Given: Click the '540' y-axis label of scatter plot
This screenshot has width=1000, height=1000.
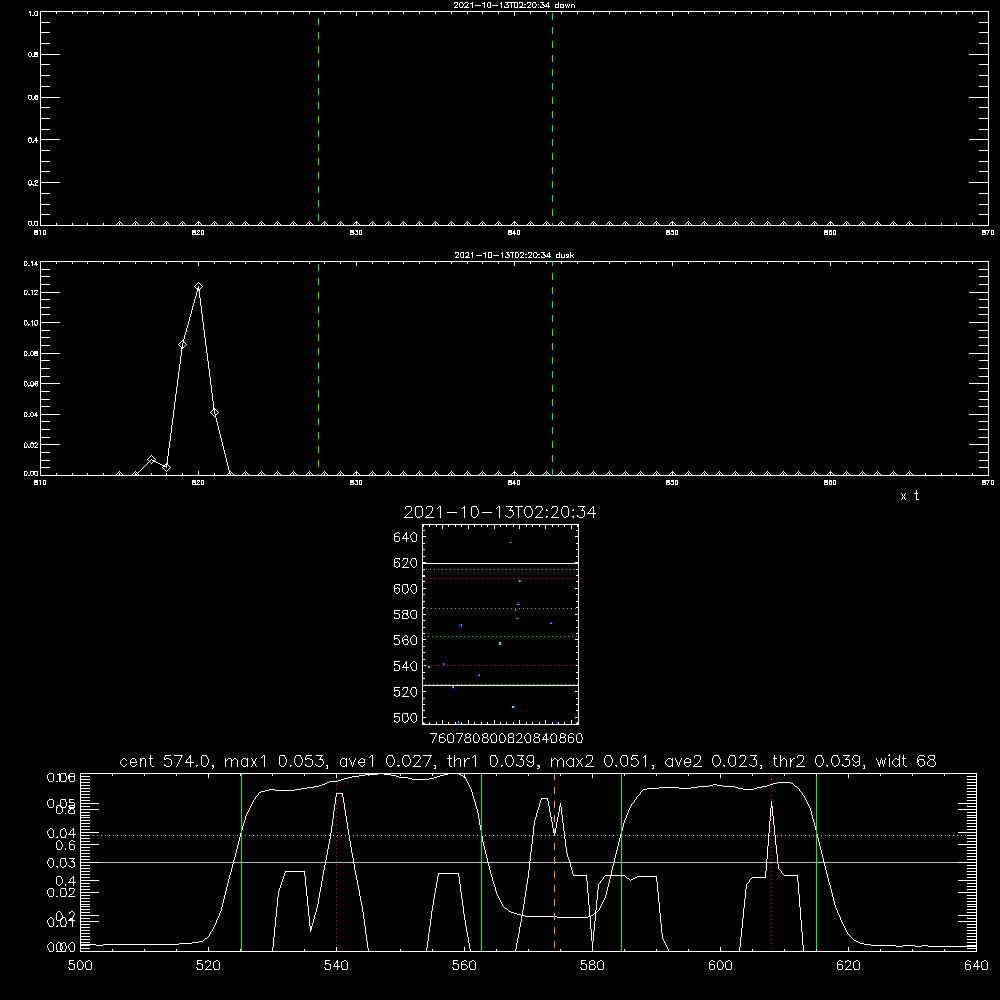Looking at the screenshot, I should click(406, 666).
